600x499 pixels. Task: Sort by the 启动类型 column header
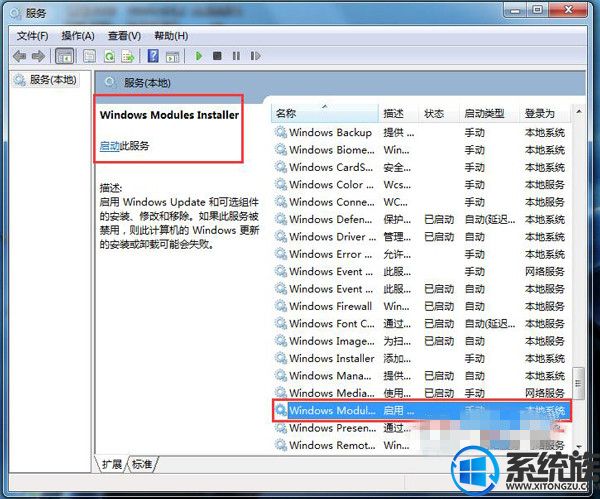pos(489,114)
